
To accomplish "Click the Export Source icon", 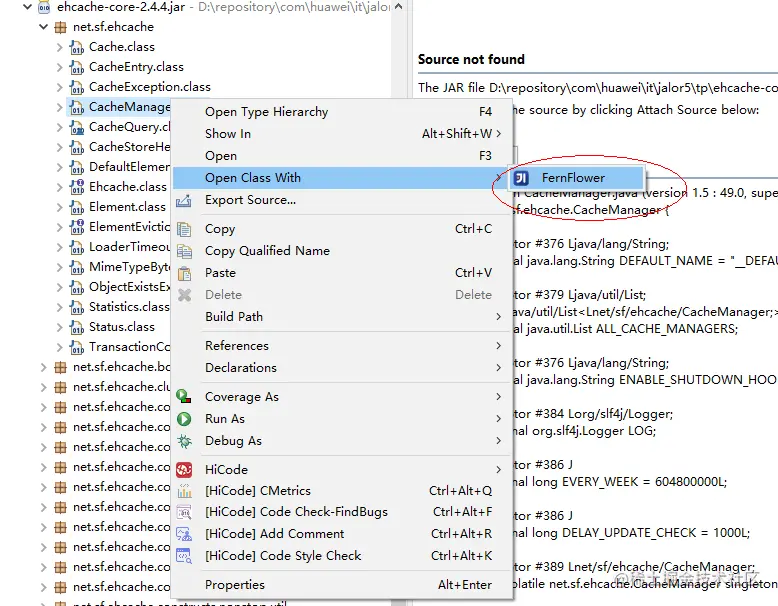I will click(184, 200).
